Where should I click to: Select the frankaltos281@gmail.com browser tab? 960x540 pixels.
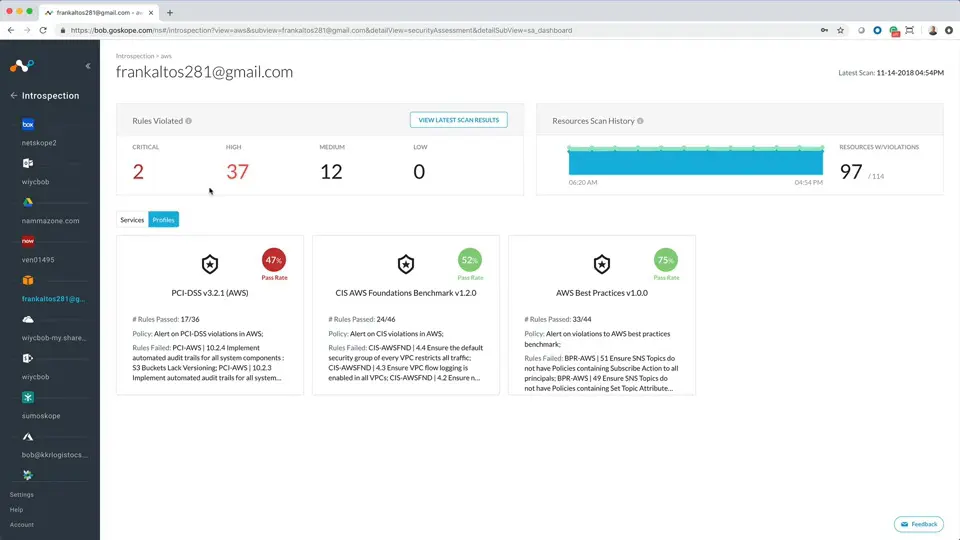(99, 12)
